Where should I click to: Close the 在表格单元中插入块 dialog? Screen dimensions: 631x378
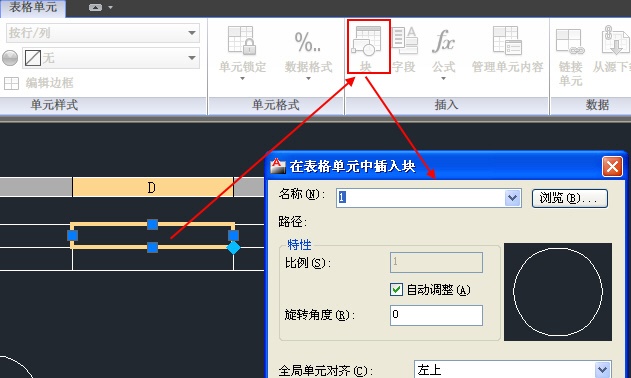point(612,166)
